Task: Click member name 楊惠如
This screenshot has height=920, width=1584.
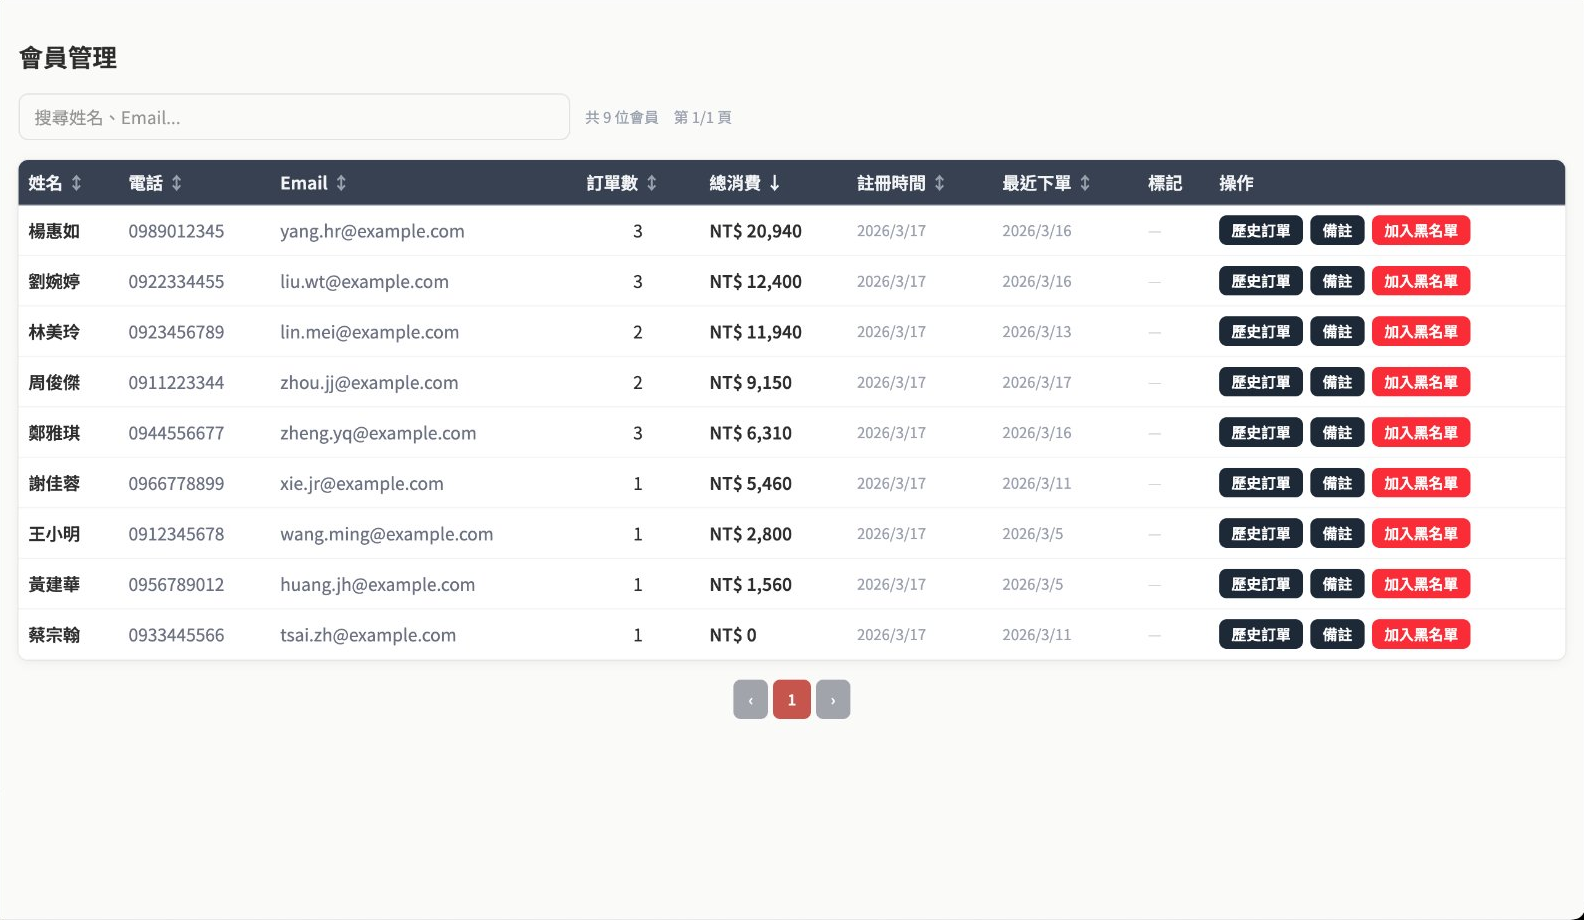Action: (x=54, y=231)
